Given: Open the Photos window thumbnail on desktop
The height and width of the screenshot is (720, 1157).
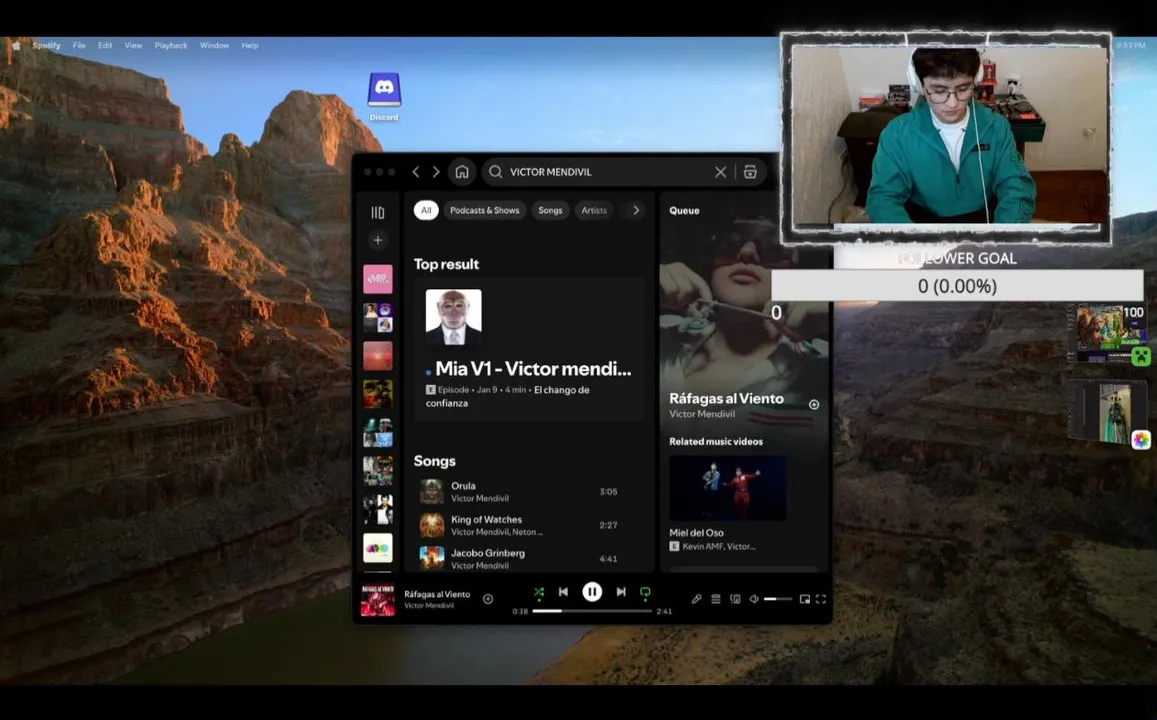Looking at the screenshot, I should click(1107, 412).
